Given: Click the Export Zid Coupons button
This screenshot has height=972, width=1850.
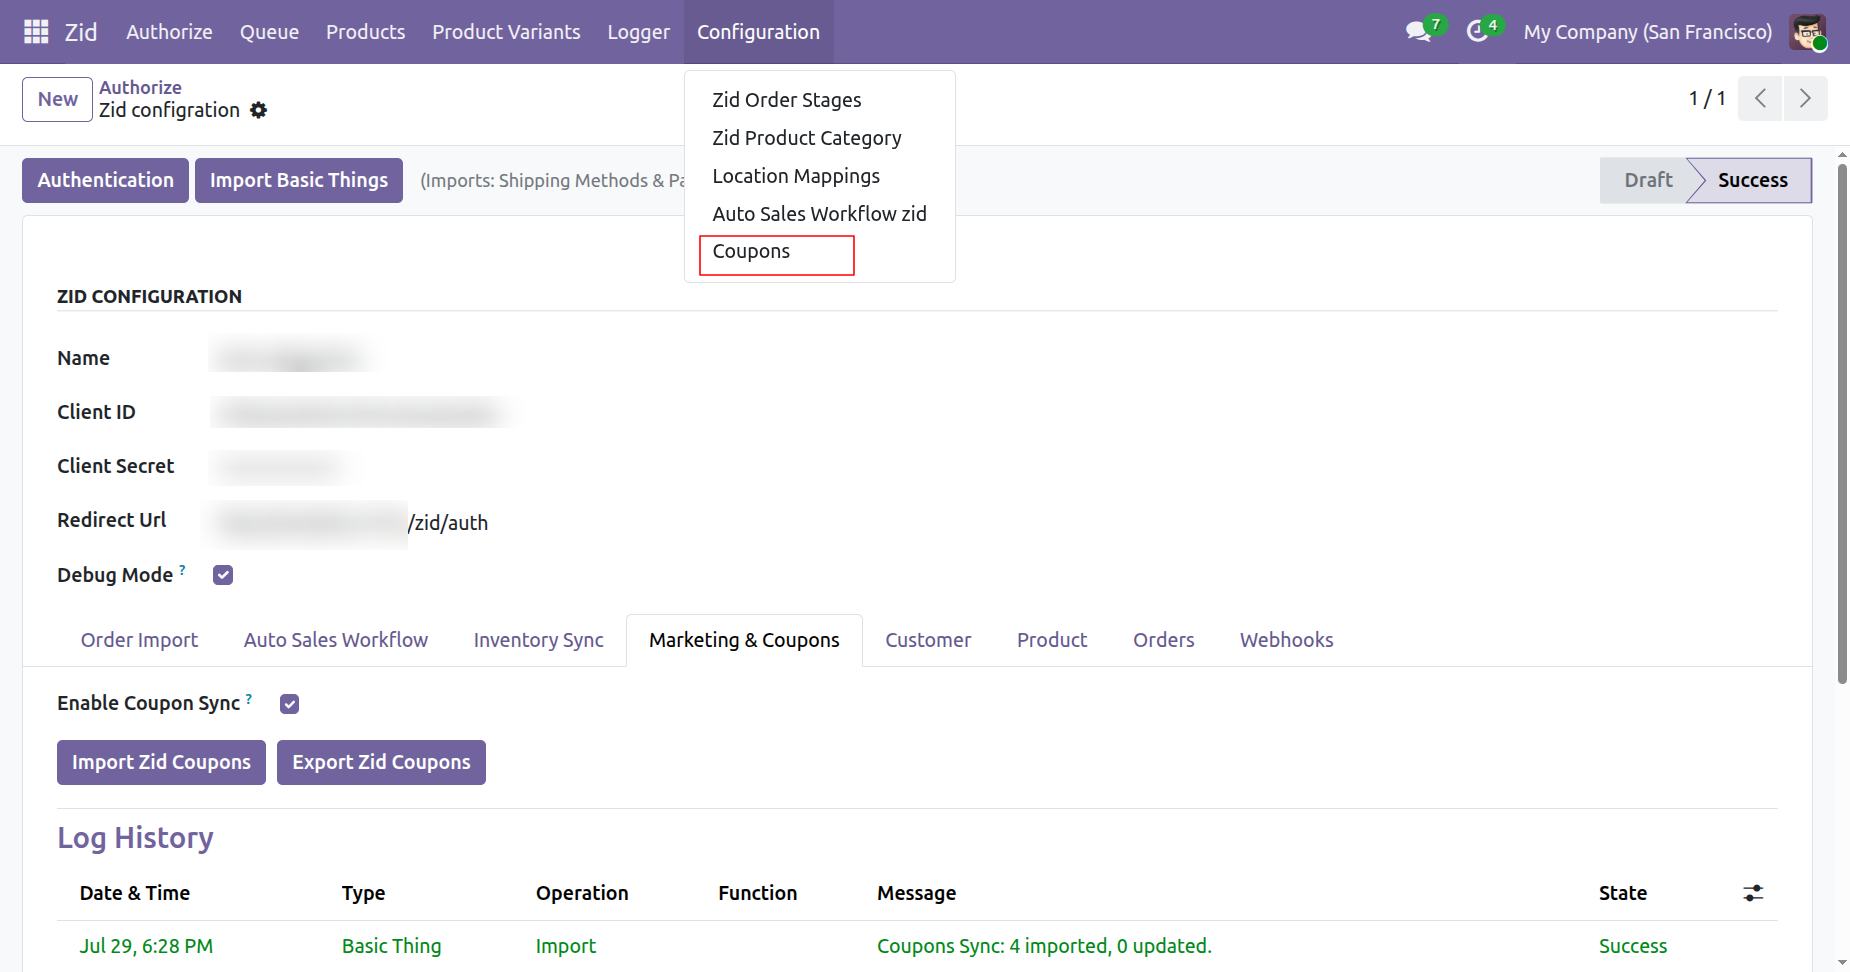Looking at the screenshot, I should (x=381, y=762).
